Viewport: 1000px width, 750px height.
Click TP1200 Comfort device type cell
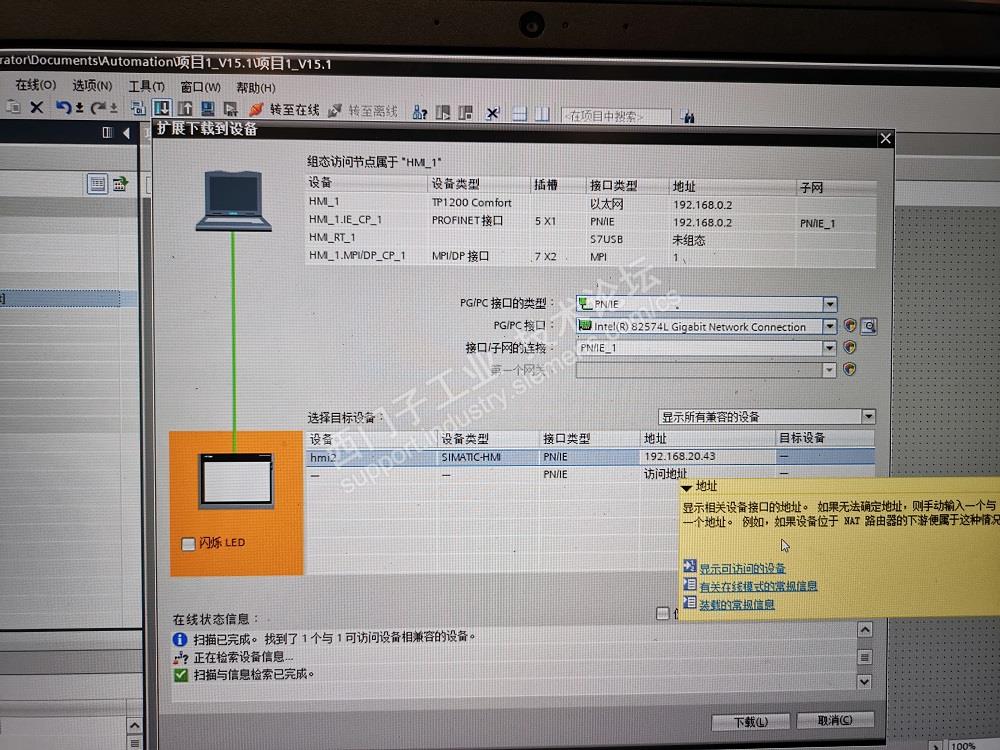coord(471,203)
